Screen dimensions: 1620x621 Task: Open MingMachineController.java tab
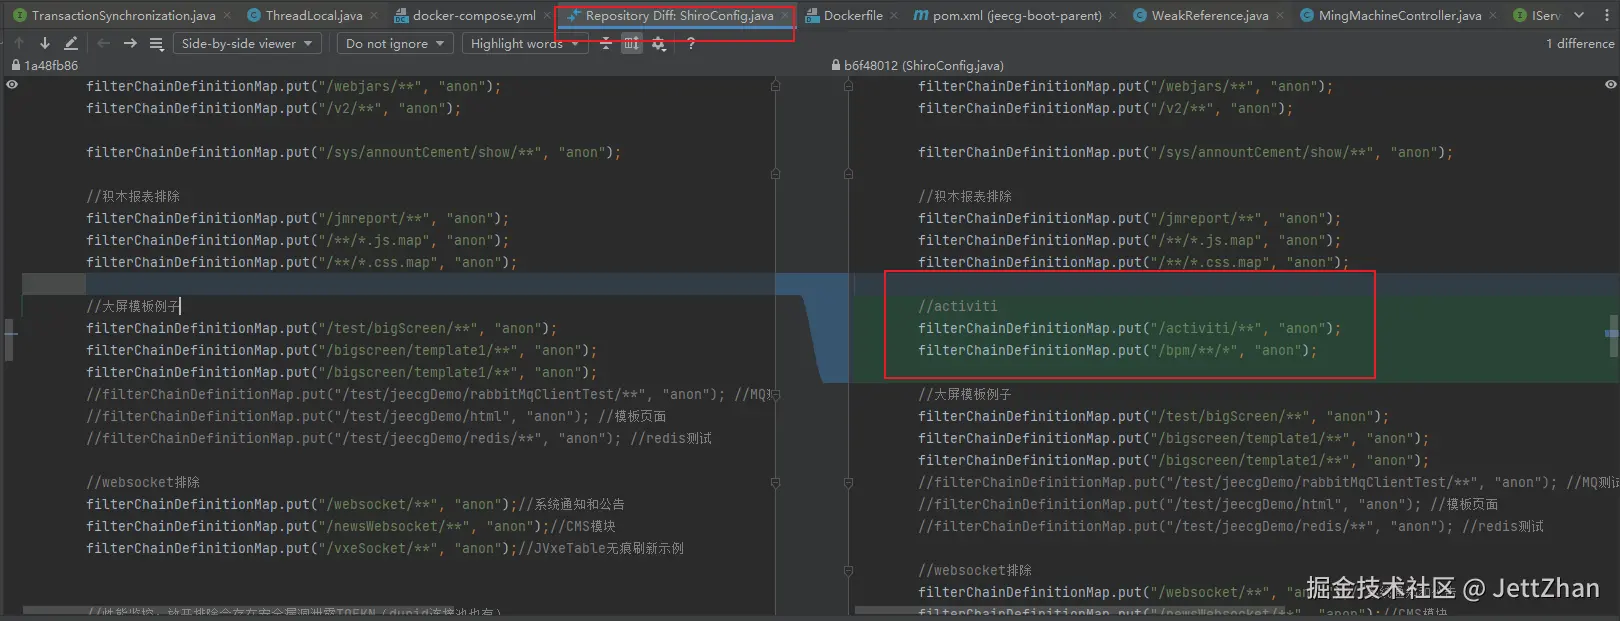coord(1400,15)
